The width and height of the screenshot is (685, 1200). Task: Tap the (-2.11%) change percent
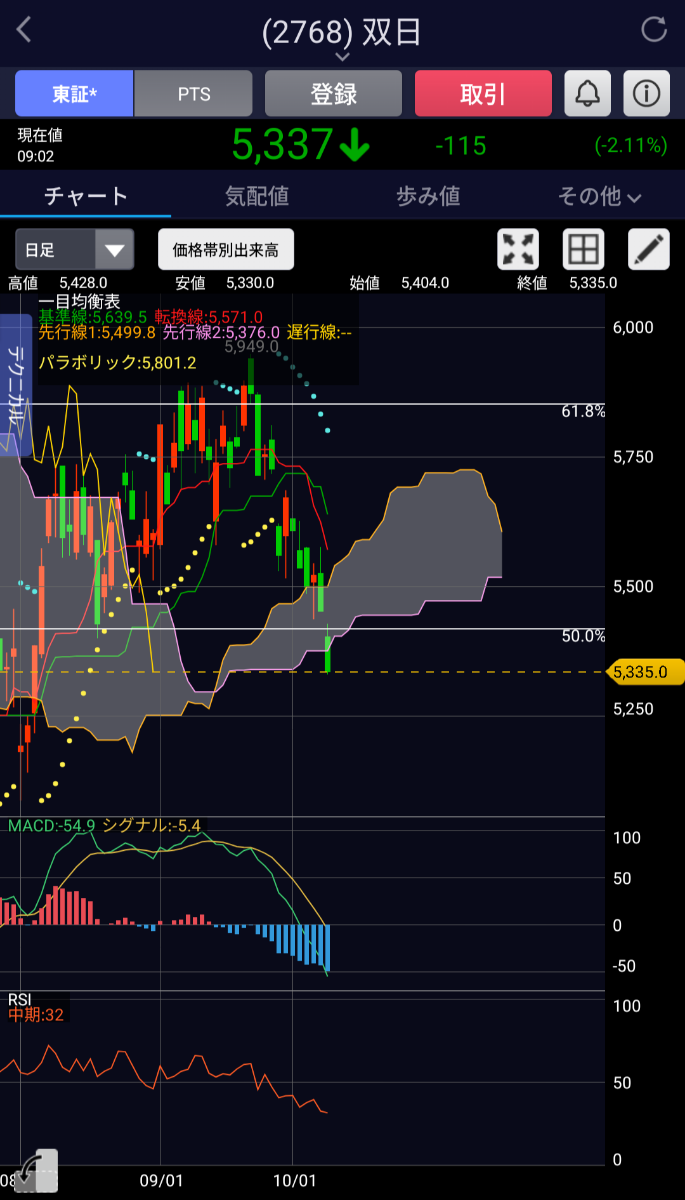pyautogui.click(x=630, y=146)
